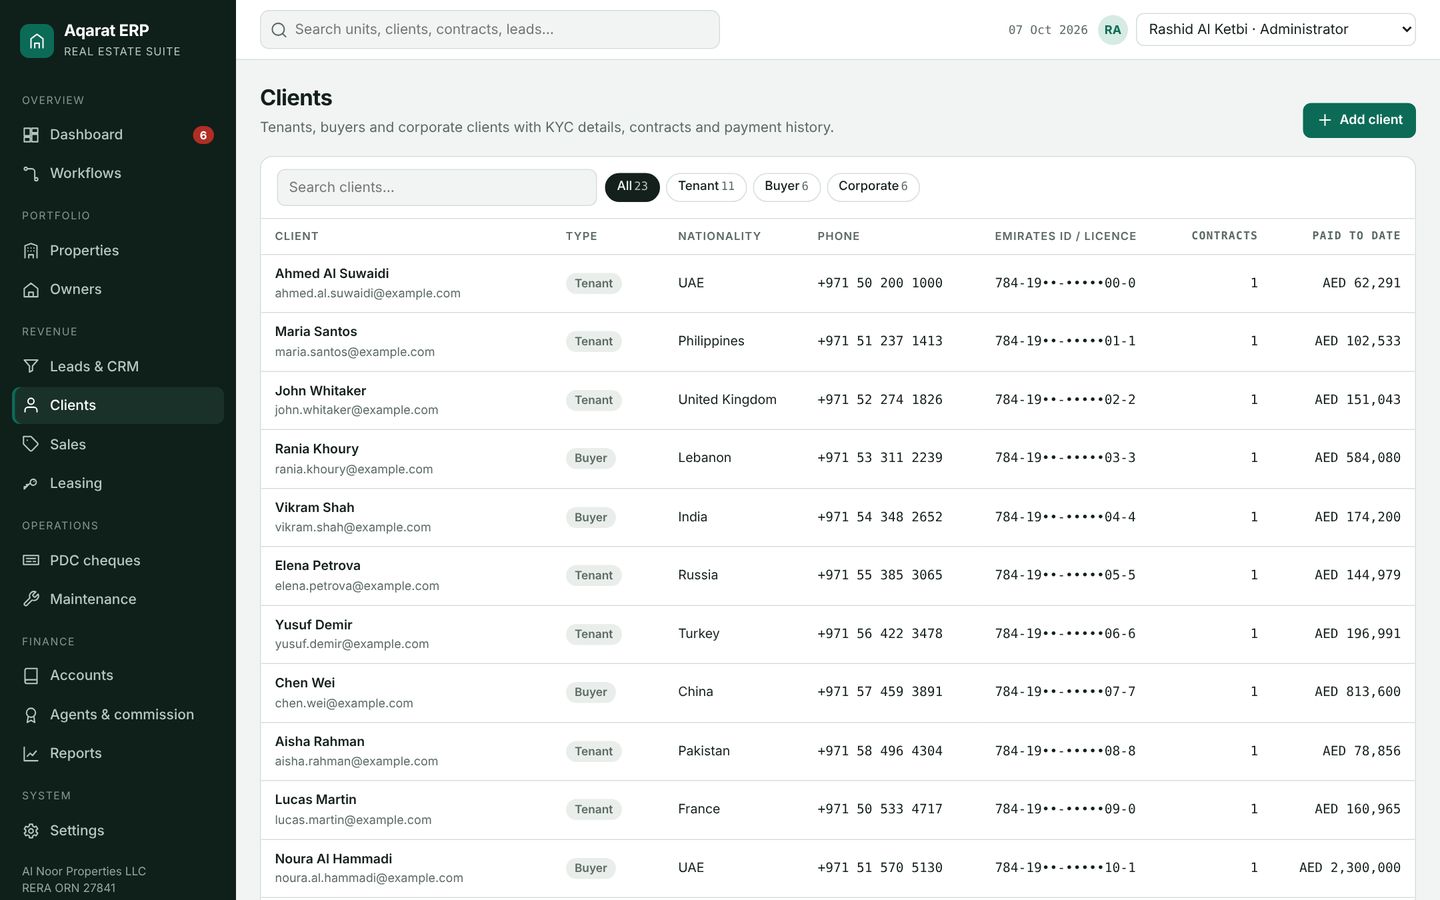Click the Workflows branch icon

coord(31,174)
